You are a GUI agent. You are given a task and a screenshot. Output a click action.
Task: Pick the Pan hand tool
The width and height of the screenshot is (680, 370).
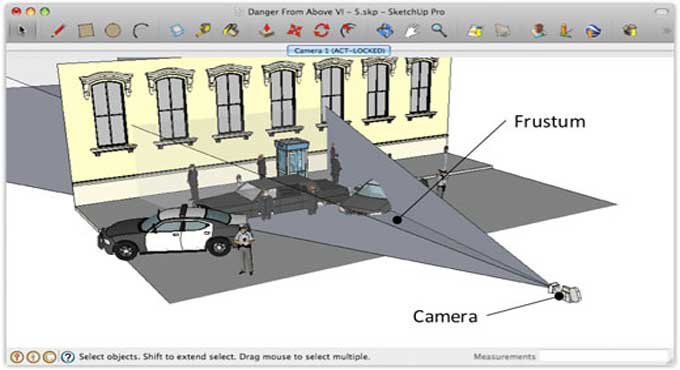point(412,31)
